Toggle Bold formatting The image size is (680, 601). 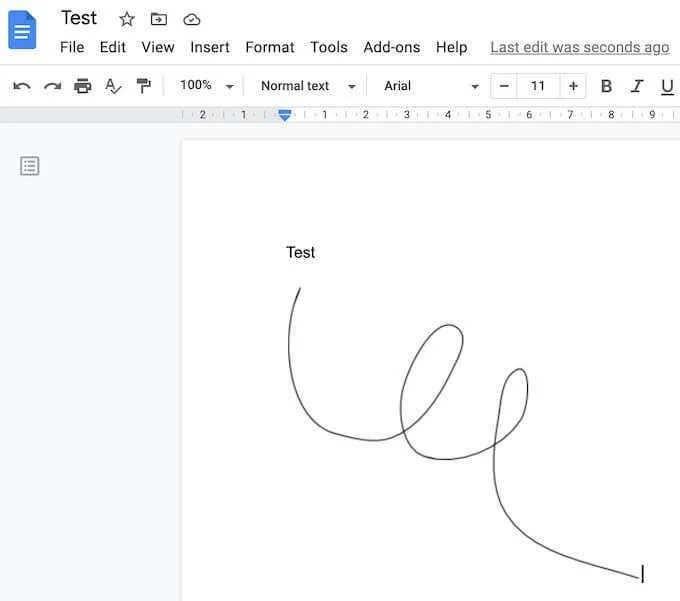[x=606, y=86]
